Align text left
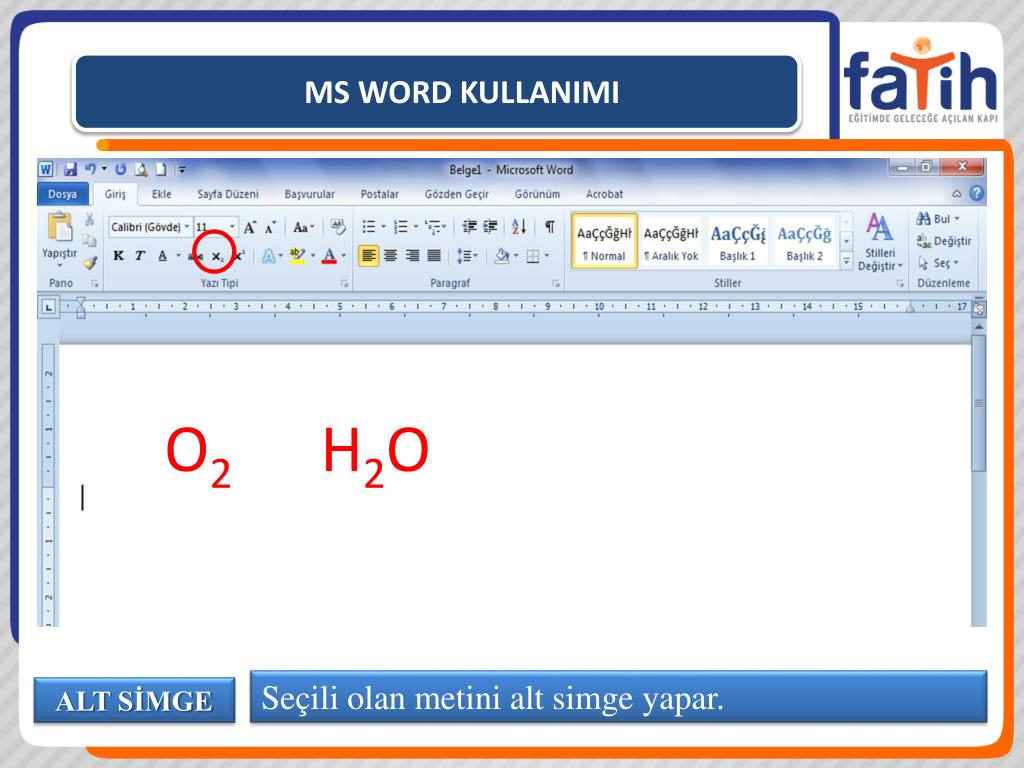The width and height of the screenshot is (1024, 768). pyautogui.click(x=368, y=255)
